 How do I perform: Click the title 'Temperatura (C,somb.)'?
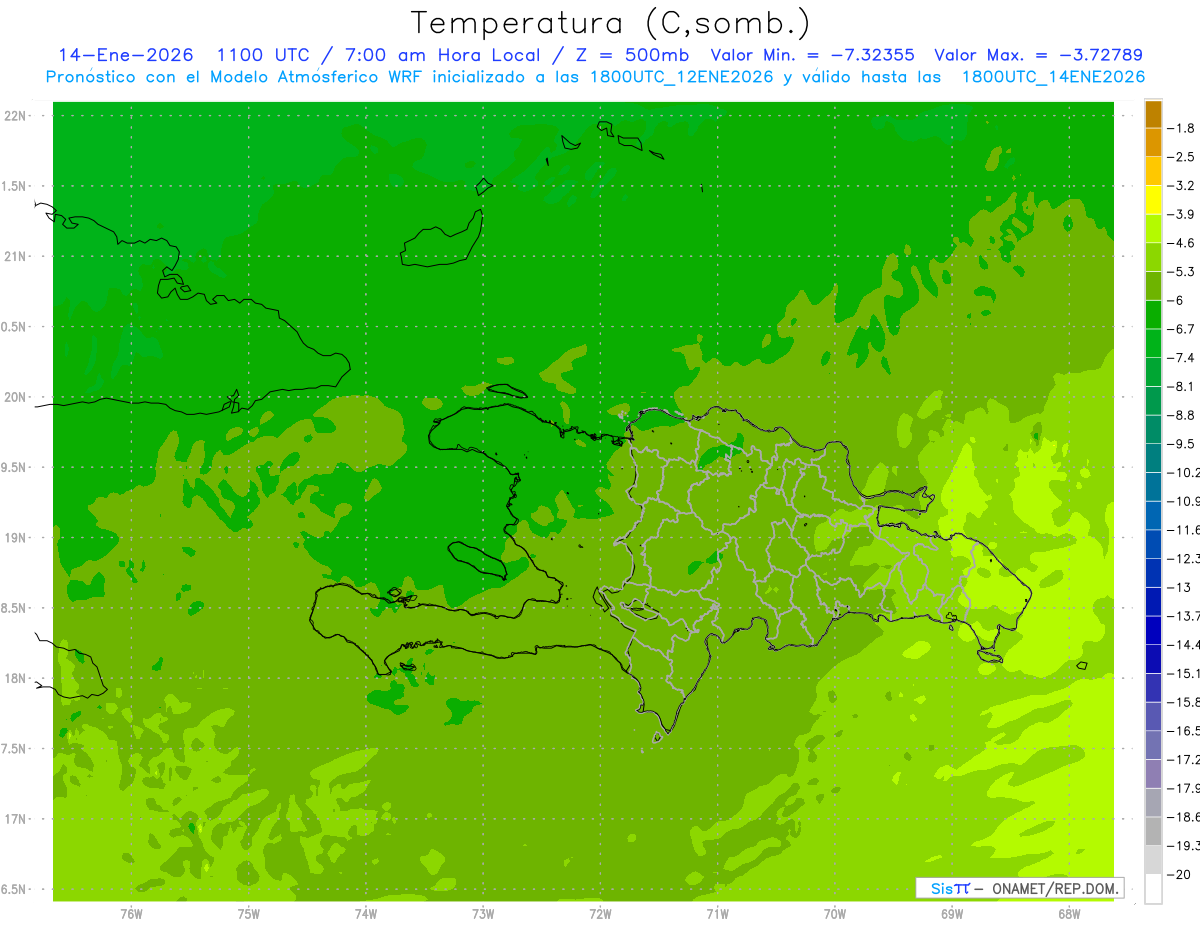pos(611,23)
